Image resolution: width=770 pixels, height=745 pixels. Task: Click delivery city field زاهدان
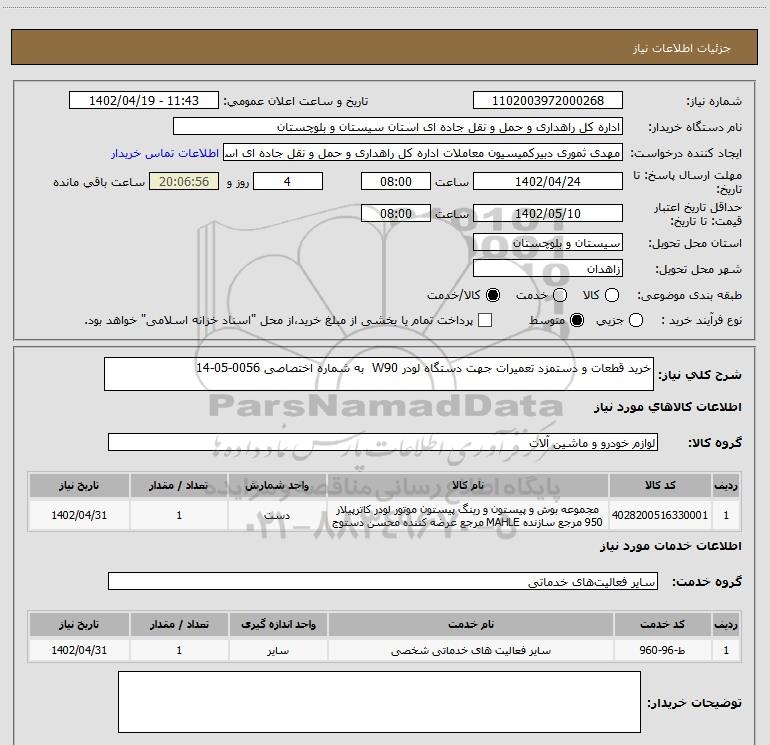(548, 268)
